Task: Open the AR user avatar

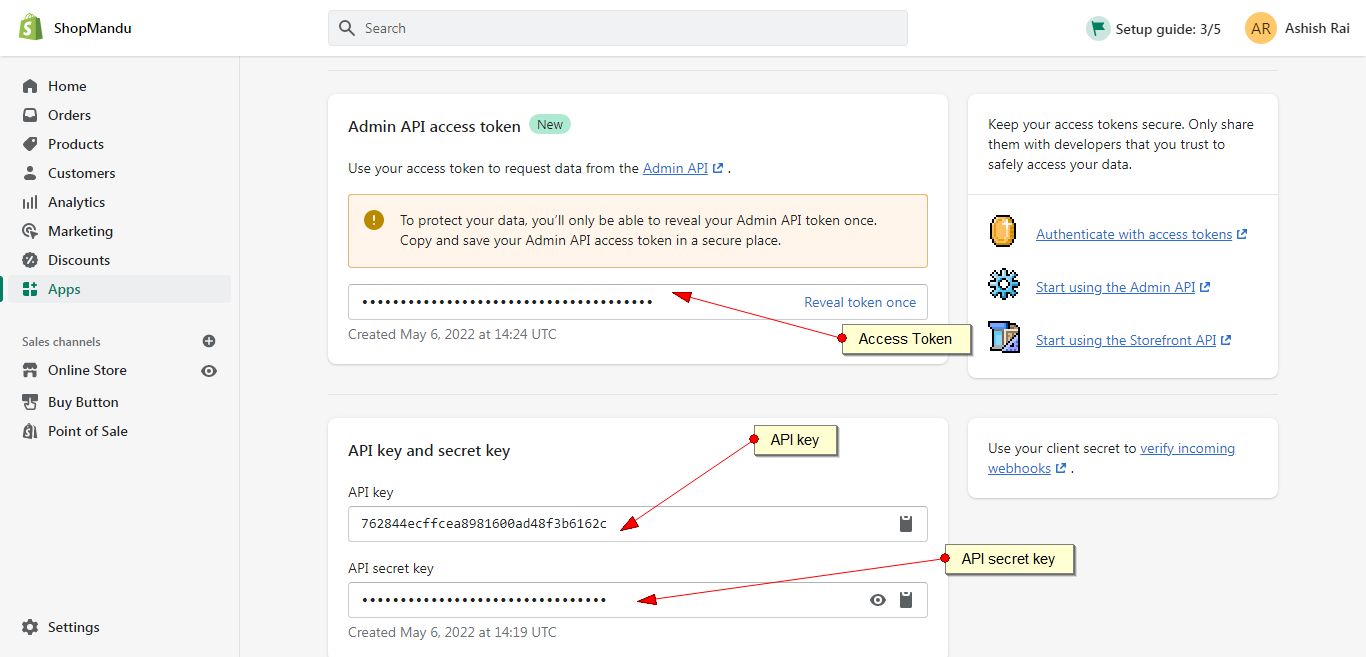Action: 1261,28
